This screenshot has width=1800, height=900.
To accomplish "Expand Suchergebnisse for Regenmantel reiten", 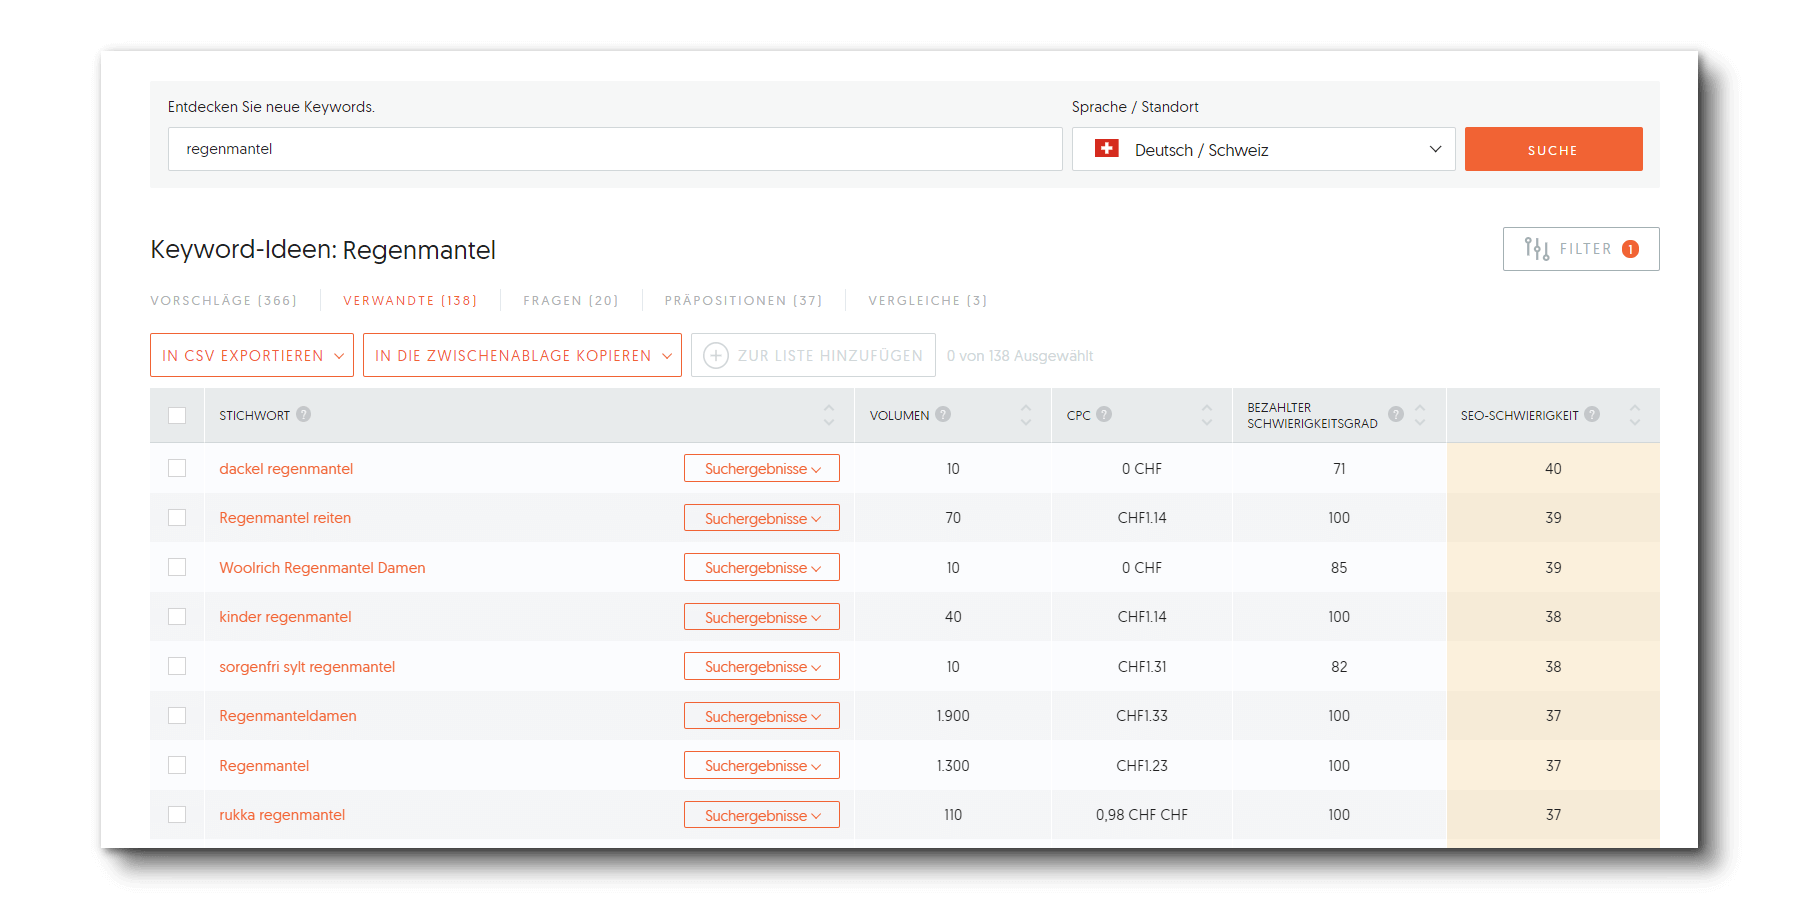I will click(761, 518).
